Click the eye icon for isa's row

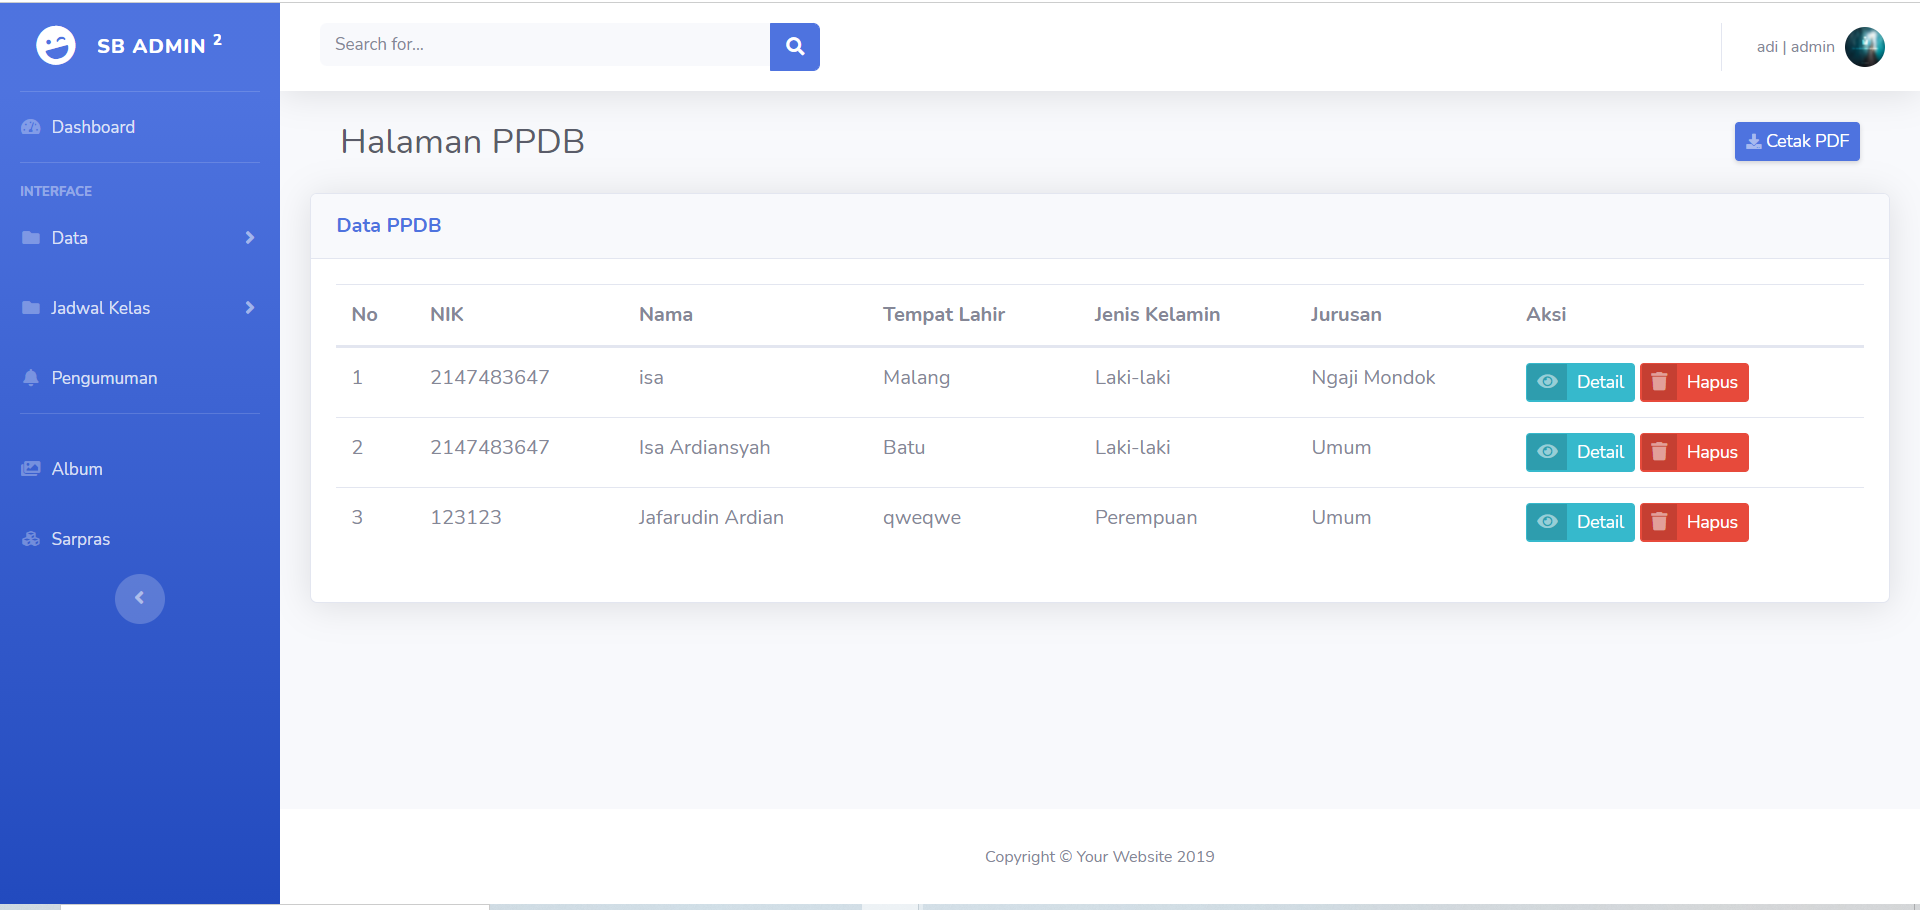[x=1547, y=382]
